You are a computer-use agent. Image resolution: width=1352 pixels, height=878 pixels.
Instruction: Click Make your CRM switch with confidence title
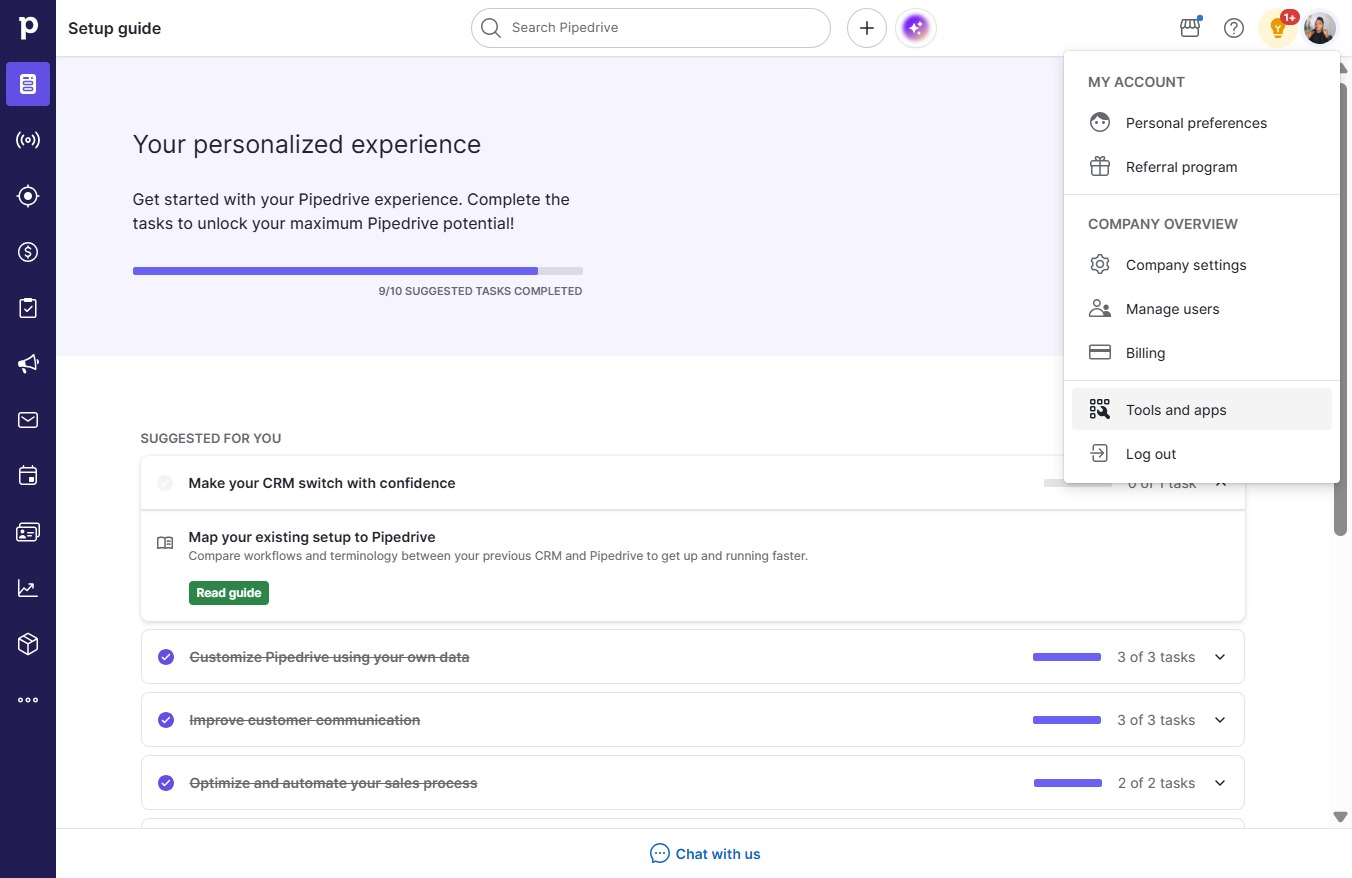322,483
